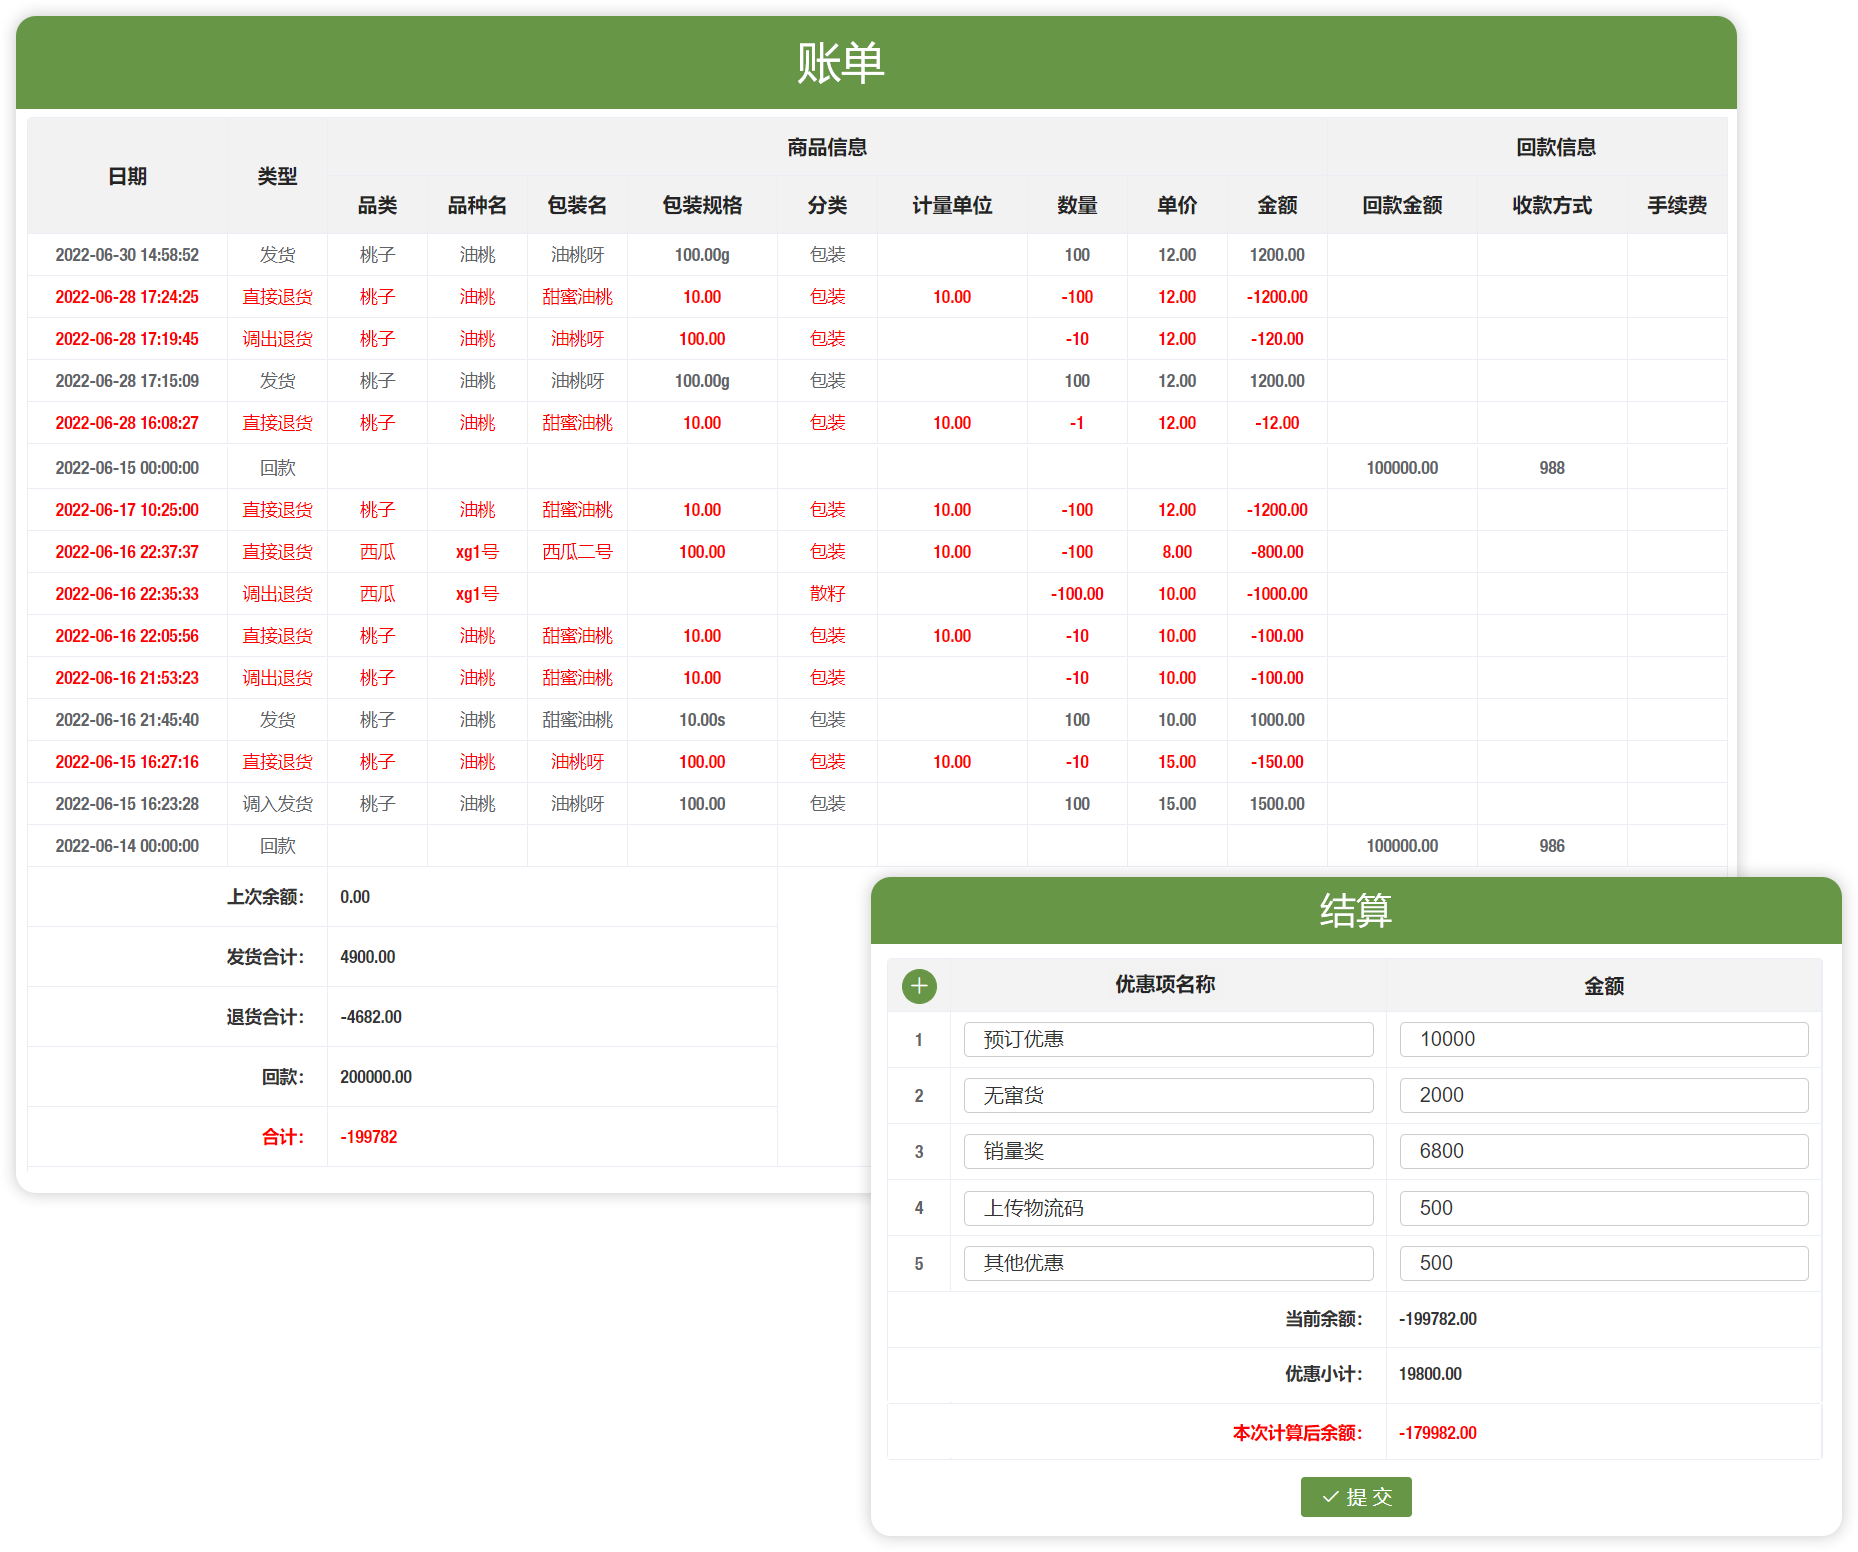Click the 包装规格 column header
The width and height of the screenshot is (1858, 1552).
tap(702, 206)
